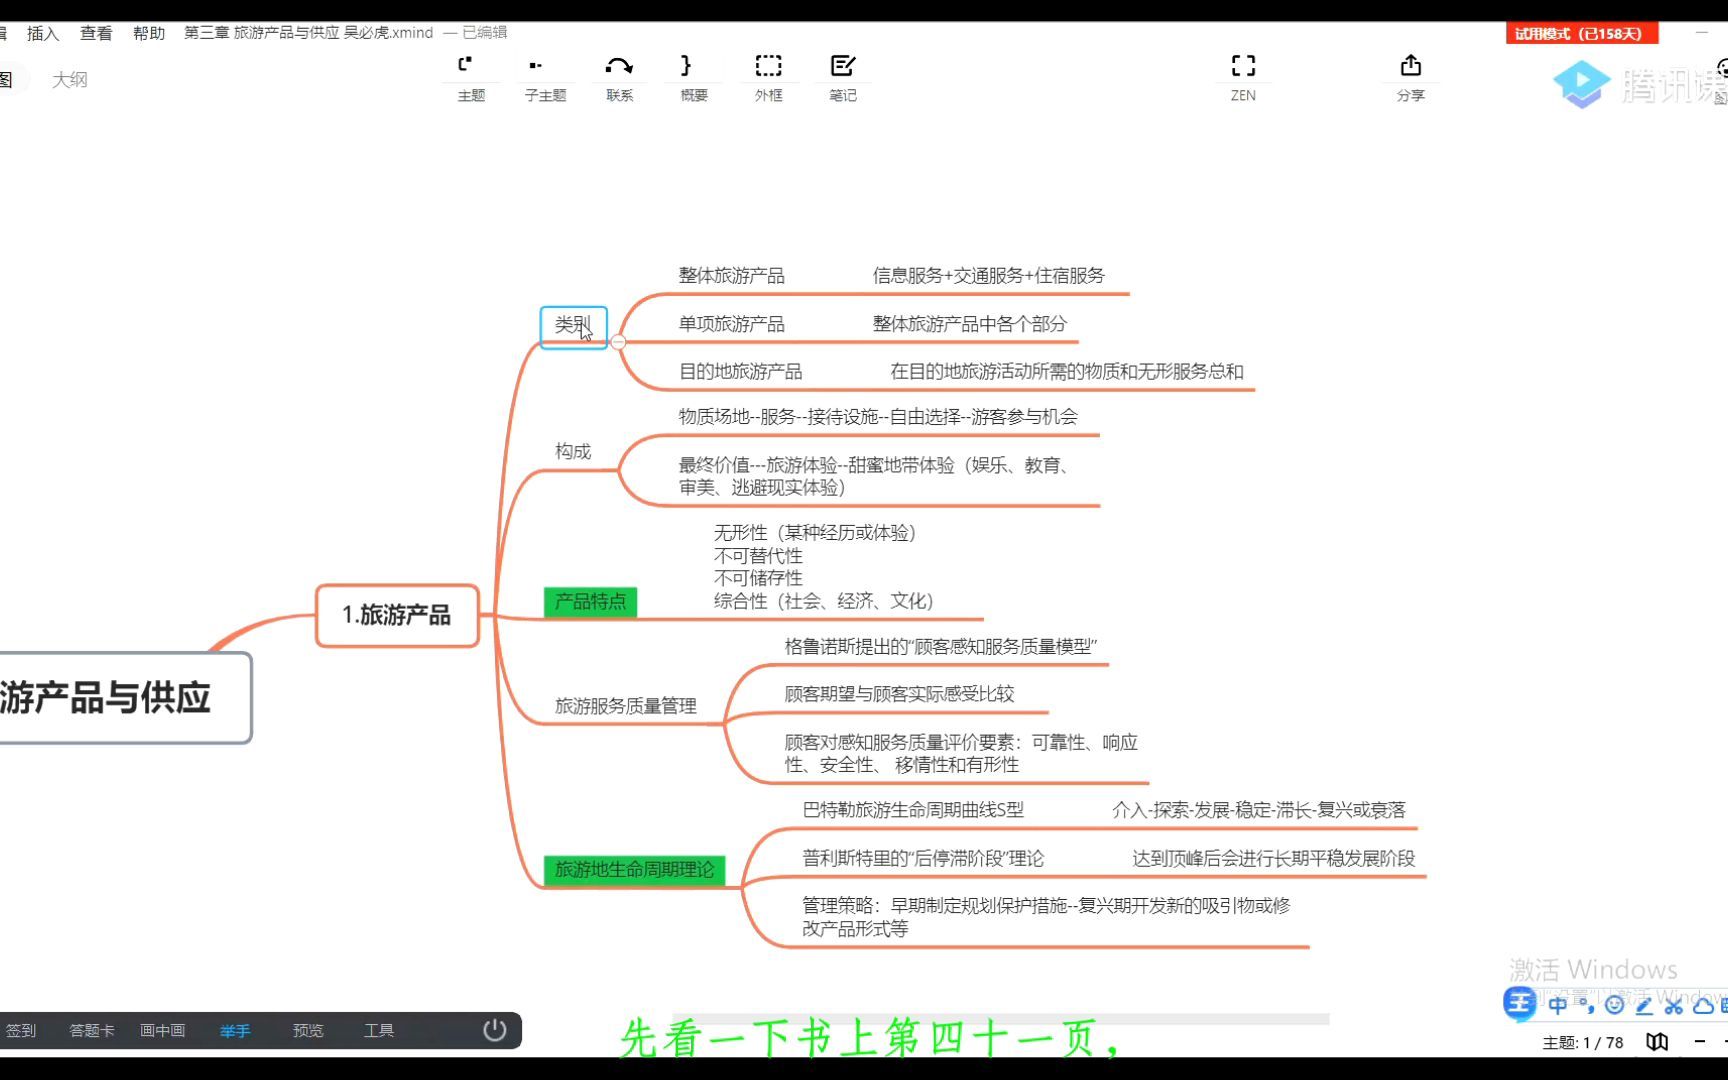Toggle the punctuation mode icon
Screen dimensions: 1728x1080
click(1586, 1005)
